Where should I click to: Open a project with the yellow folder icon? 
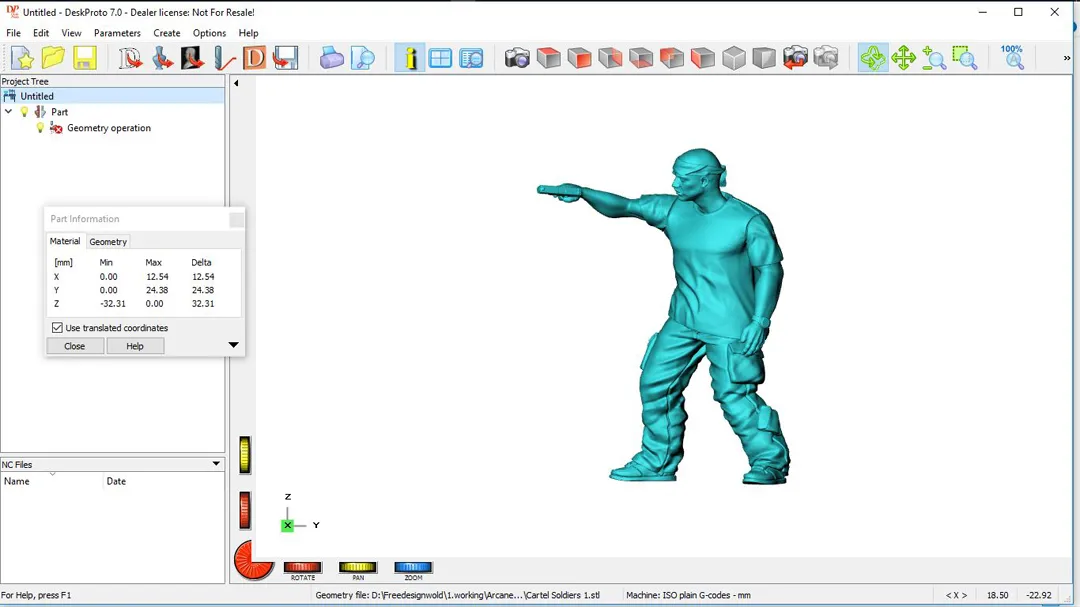[53, 58]
